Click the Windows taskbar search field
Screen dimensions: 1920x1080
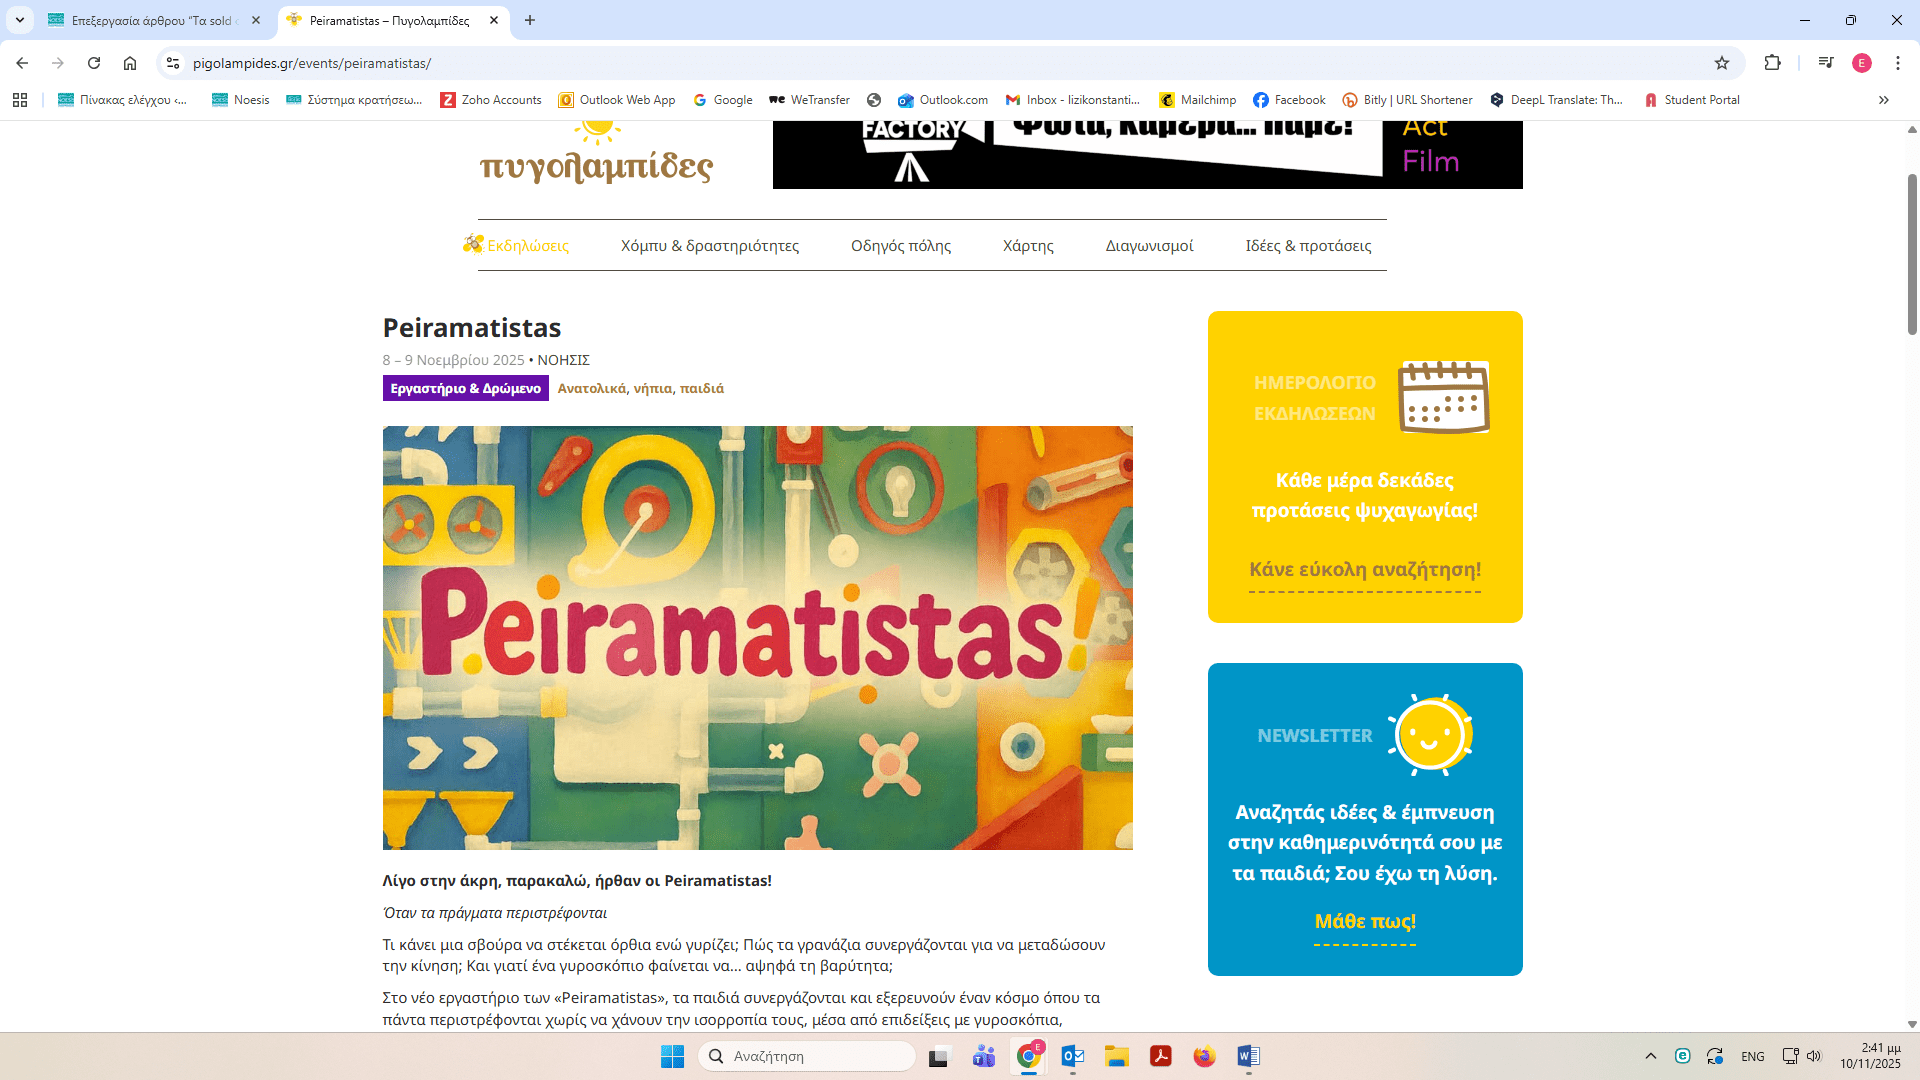tap(807, 1056)
